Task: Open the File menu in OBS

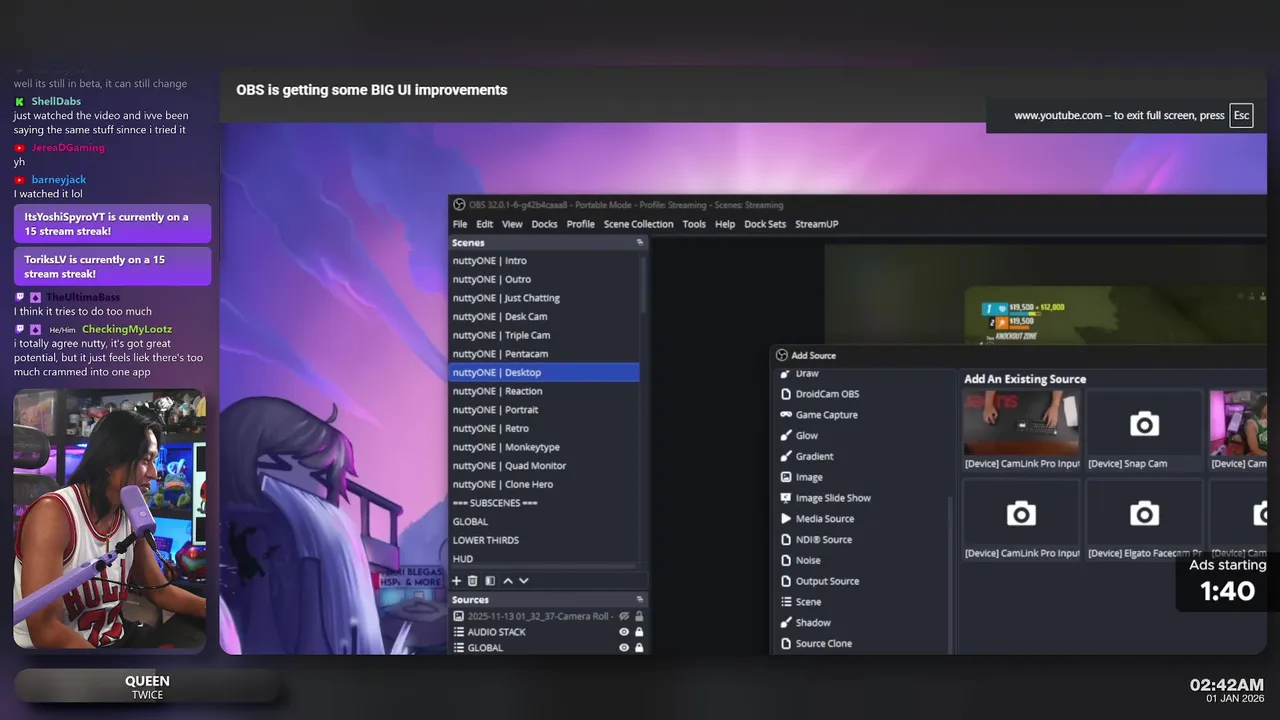Action: [x=460, y=224]
